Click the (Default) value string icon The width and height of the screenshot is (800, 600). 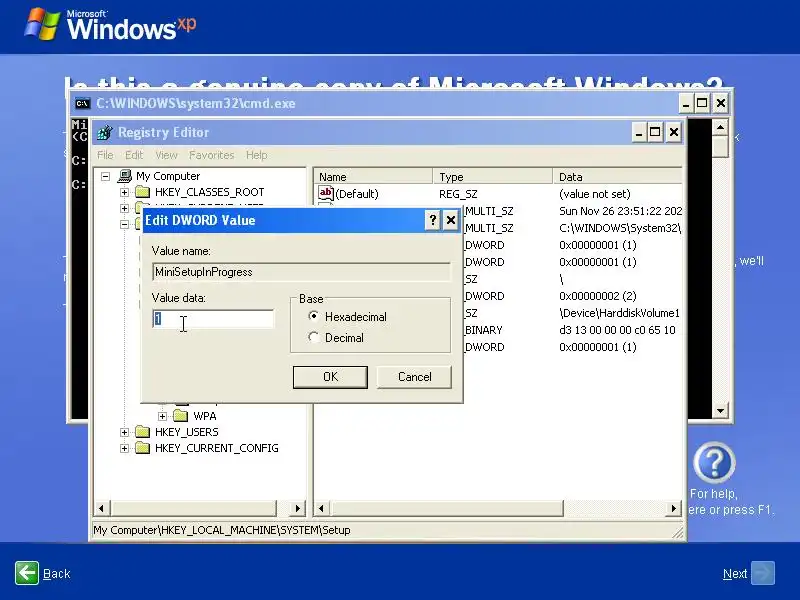[326, 193]
